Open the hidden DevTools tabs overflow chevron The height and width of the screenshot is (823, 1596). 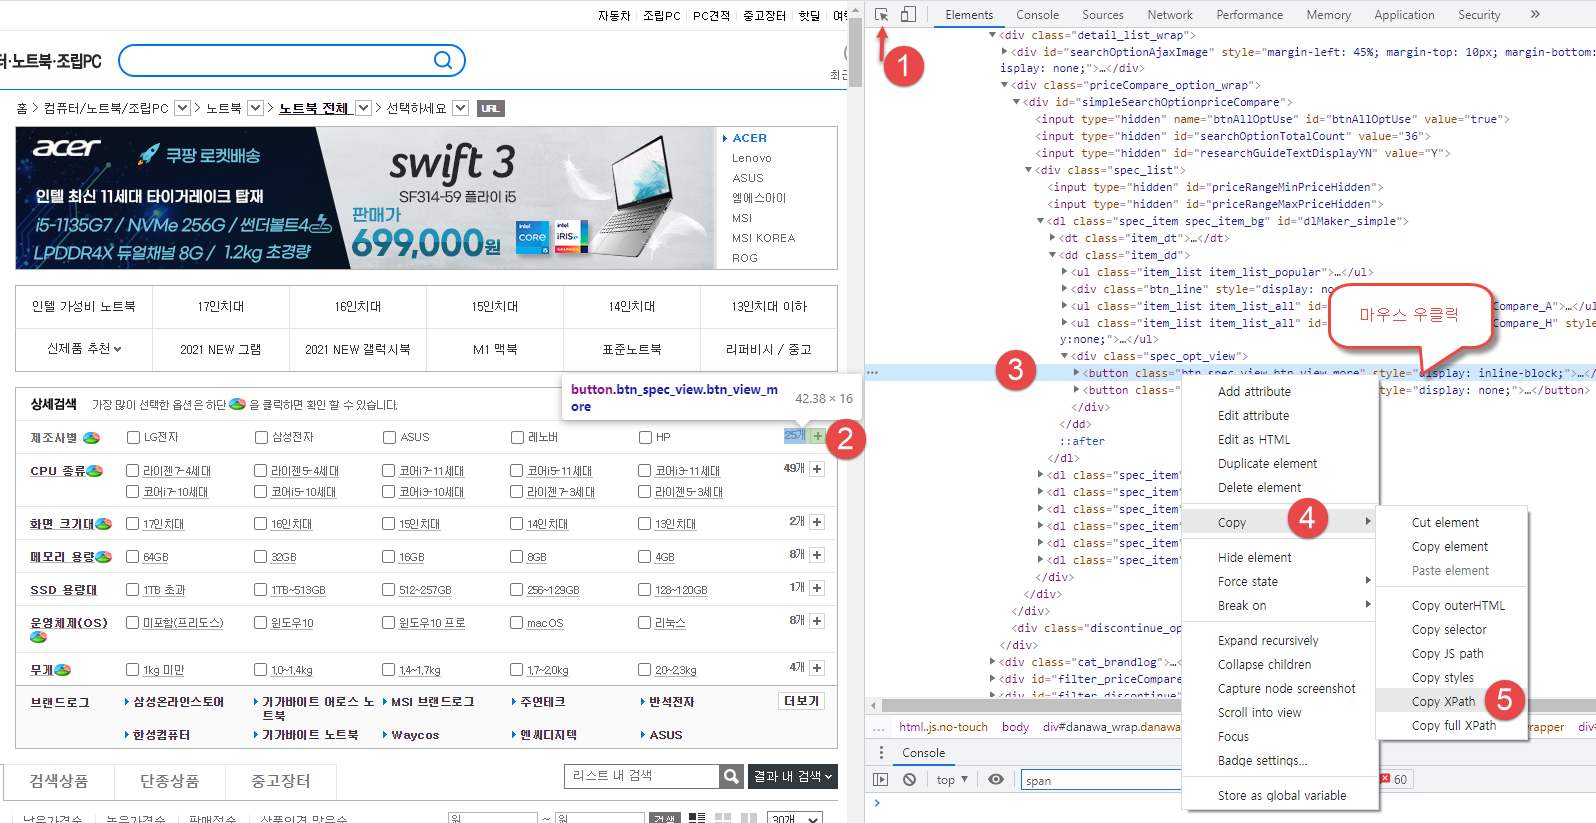pyautogui.click(x=1535, y=14)
